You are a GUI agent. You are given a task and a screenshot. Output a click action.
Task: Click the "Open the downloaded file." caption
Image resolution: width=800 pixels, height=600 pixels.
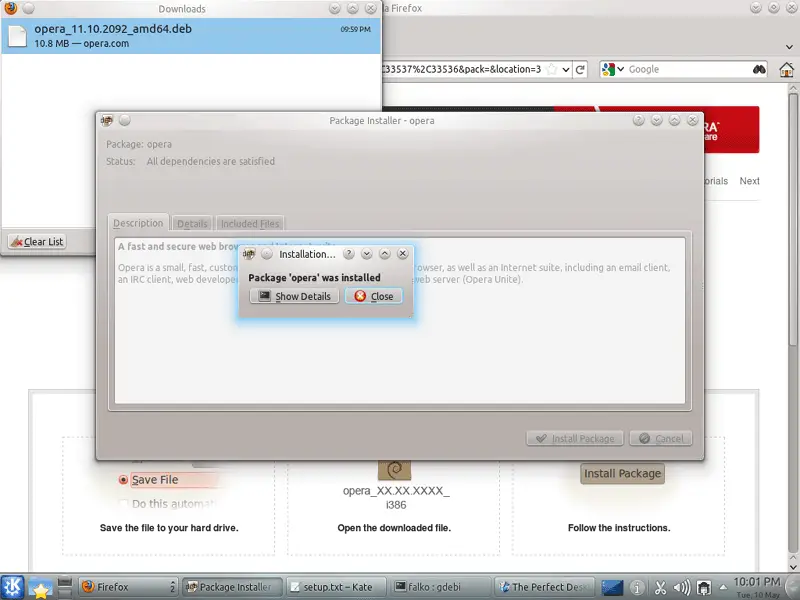(x=394, y=528)
